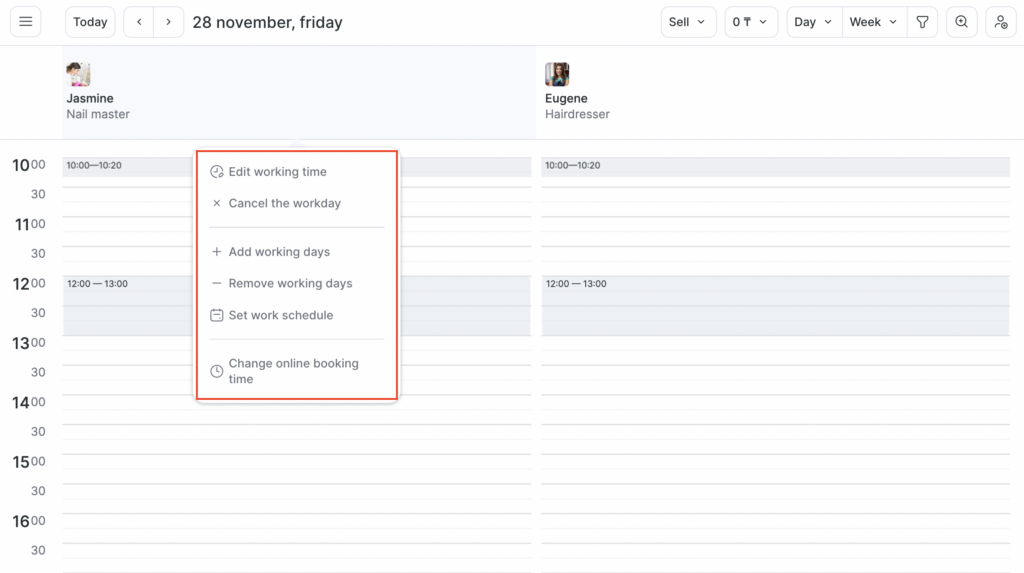
Task: Click Jasmine's avatar photo
Action: 78,74
